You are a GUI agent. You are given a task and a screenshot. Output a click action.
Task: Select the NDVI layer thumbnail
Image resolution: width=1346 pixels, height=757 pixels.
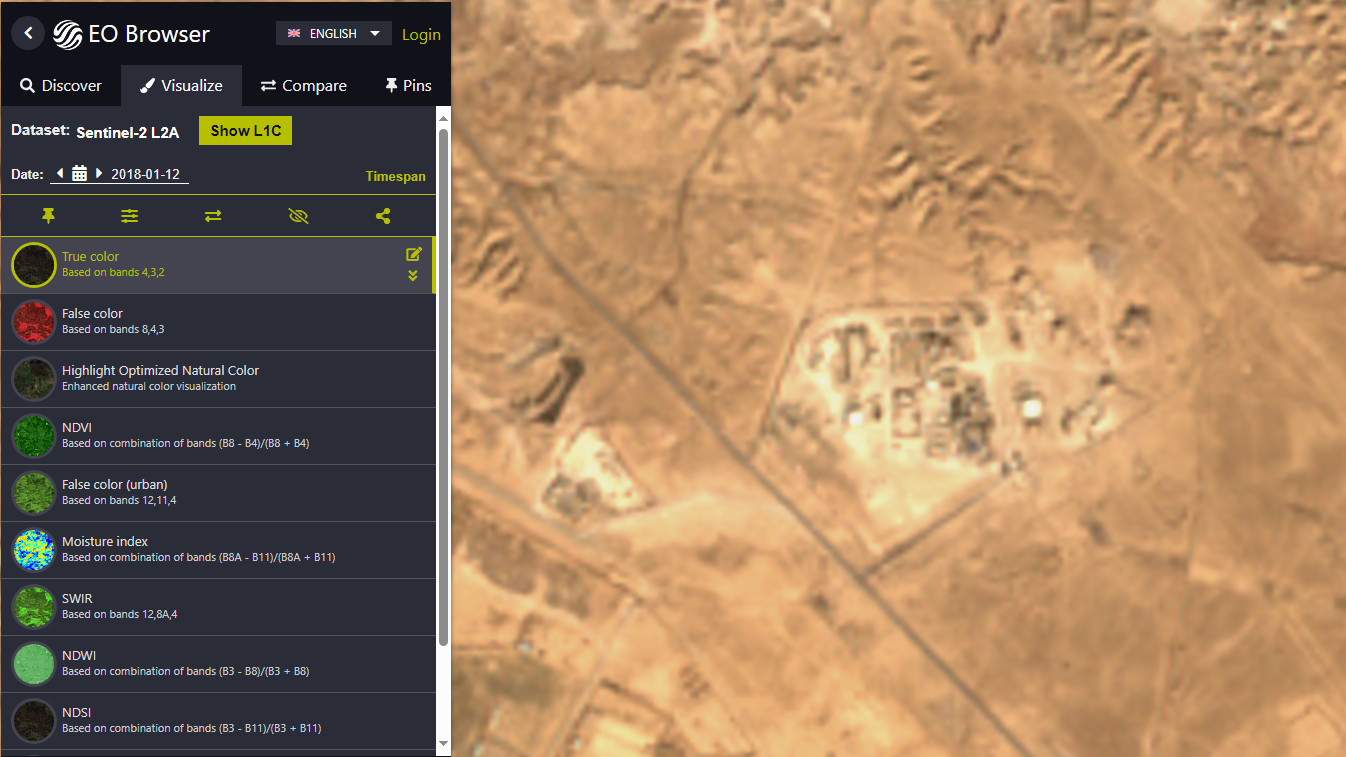[33, 436]
